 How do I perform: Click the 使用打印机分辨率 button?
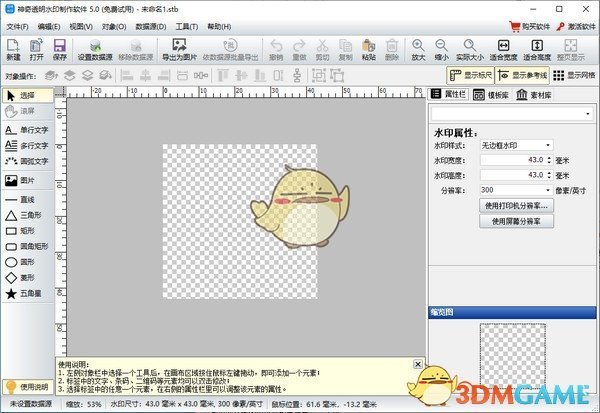pyautogui.click(x=516, y=206)
